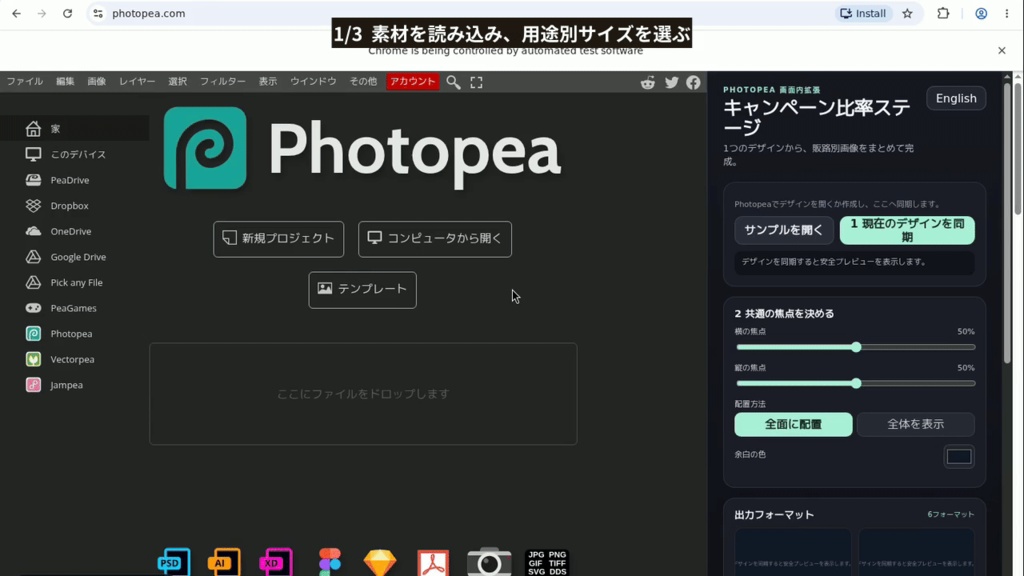This screenshot has height=576, width=1024.
Task: Click the サンプルを開く button
Action: pyautogui.click(x=784, y=231)
